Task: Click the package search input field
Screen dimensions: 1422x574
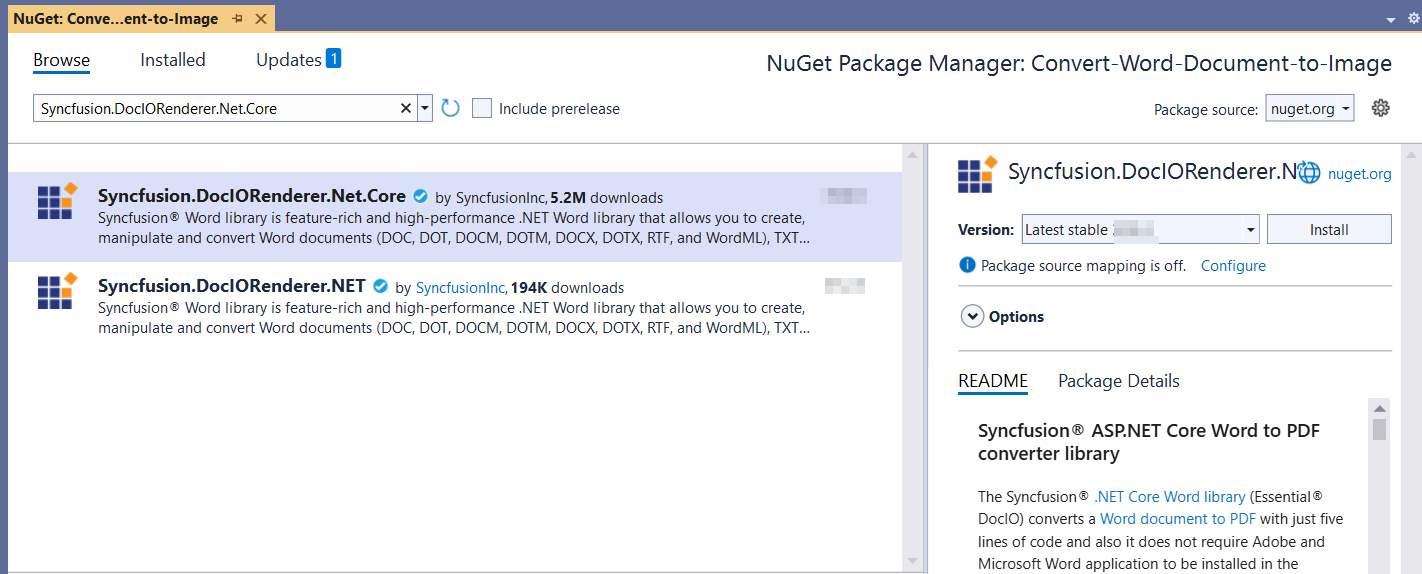Action: 215,108
